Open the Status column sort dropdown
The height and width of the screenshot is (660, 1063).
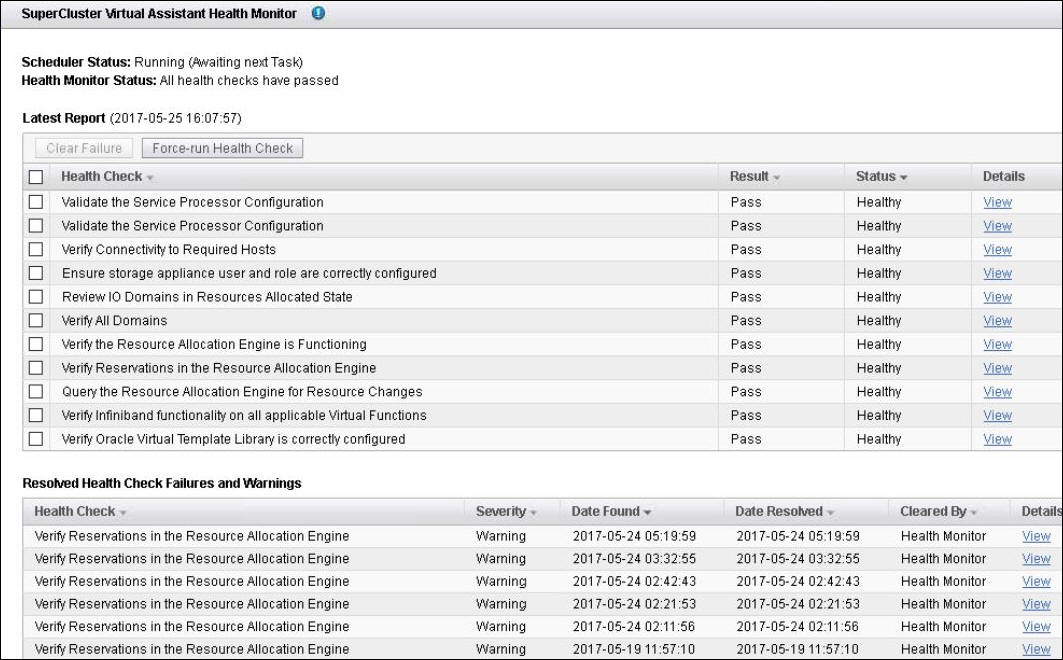tap(901, 176)
